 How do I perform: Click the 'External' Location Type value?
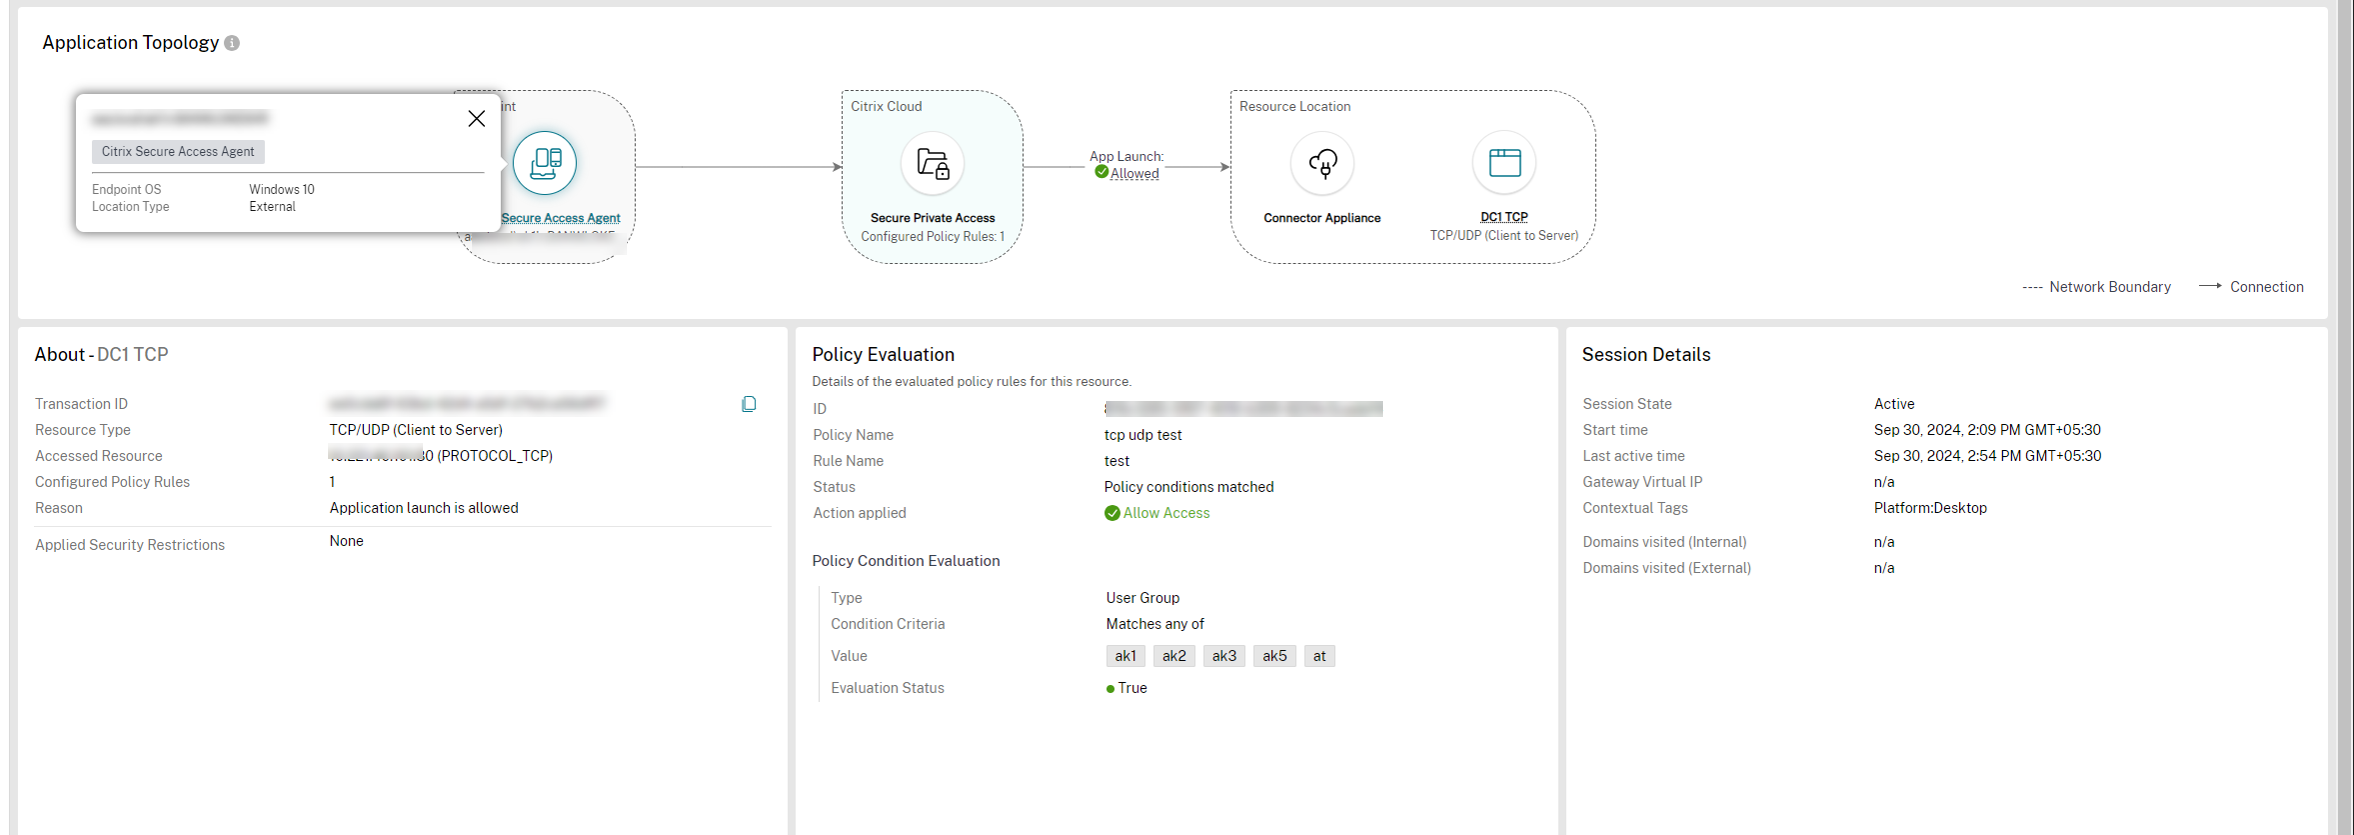272,207
